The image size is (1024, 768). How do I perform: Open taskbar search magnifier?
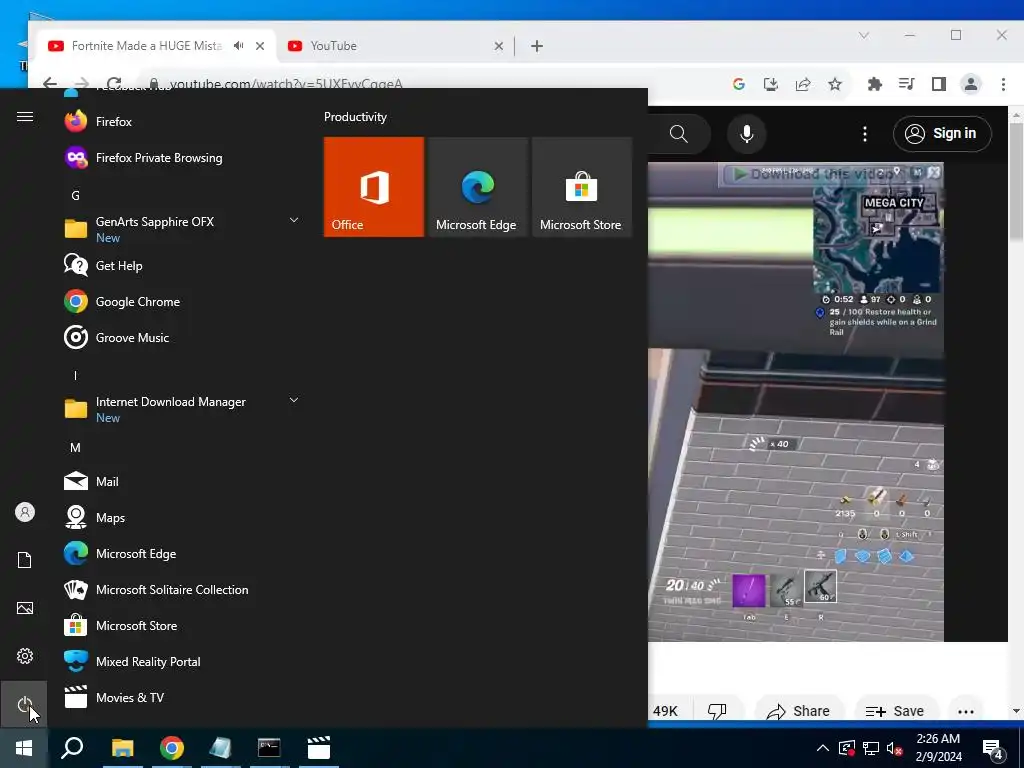click(x=72, y=748)
